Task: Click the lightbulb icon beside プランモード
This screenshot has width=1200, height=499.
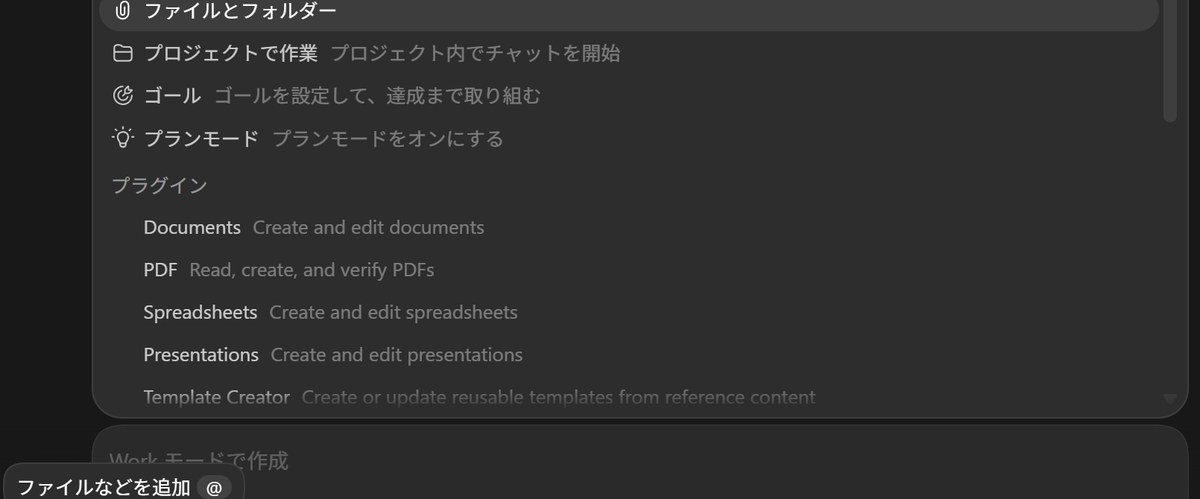Action: (x=123, y=138)
